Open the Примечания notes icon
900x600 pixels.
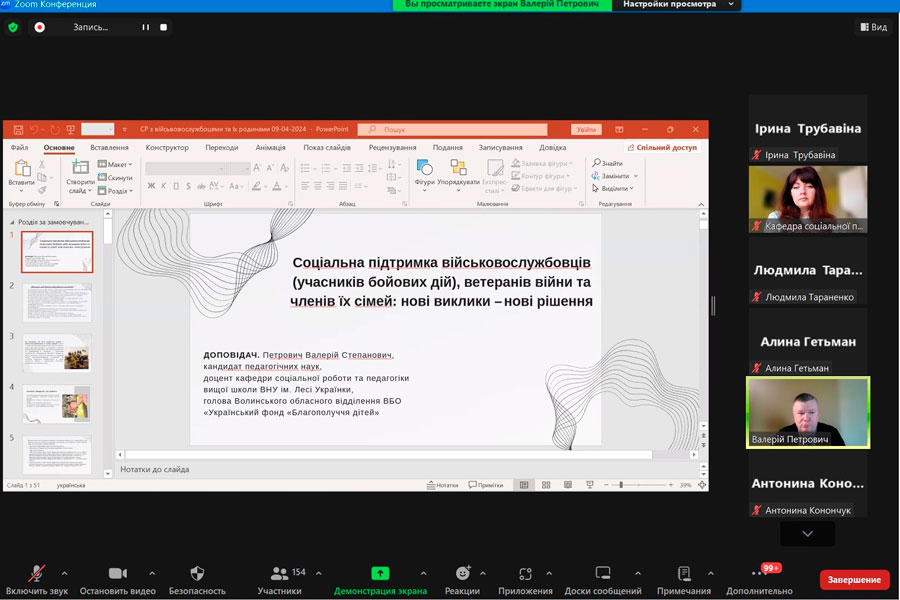coord(684,573)
